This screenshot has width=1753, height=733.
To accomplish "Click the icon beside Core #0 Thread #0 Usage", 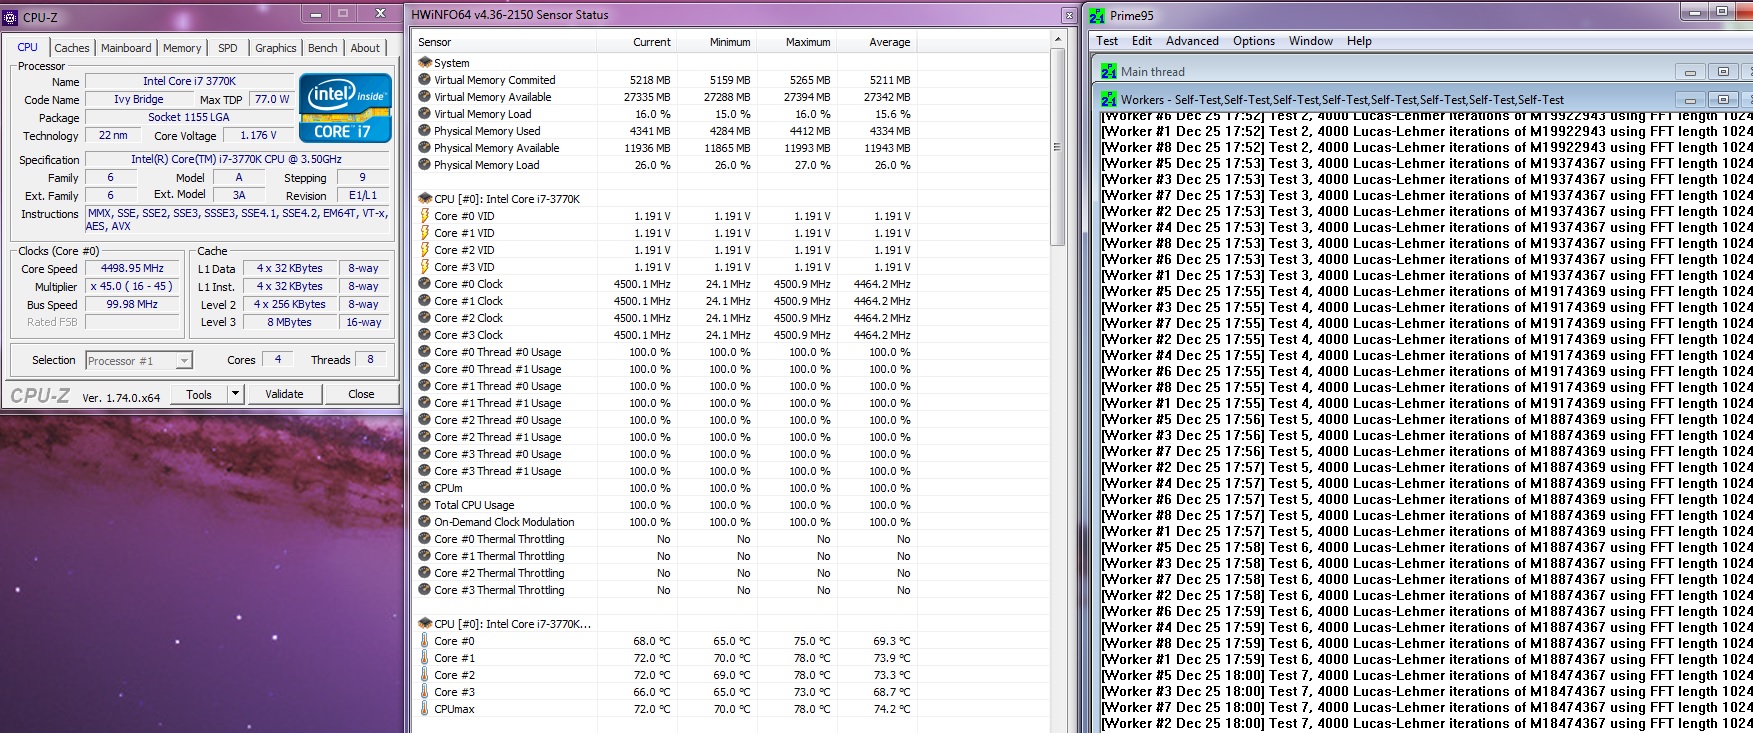I will point(425,351).
